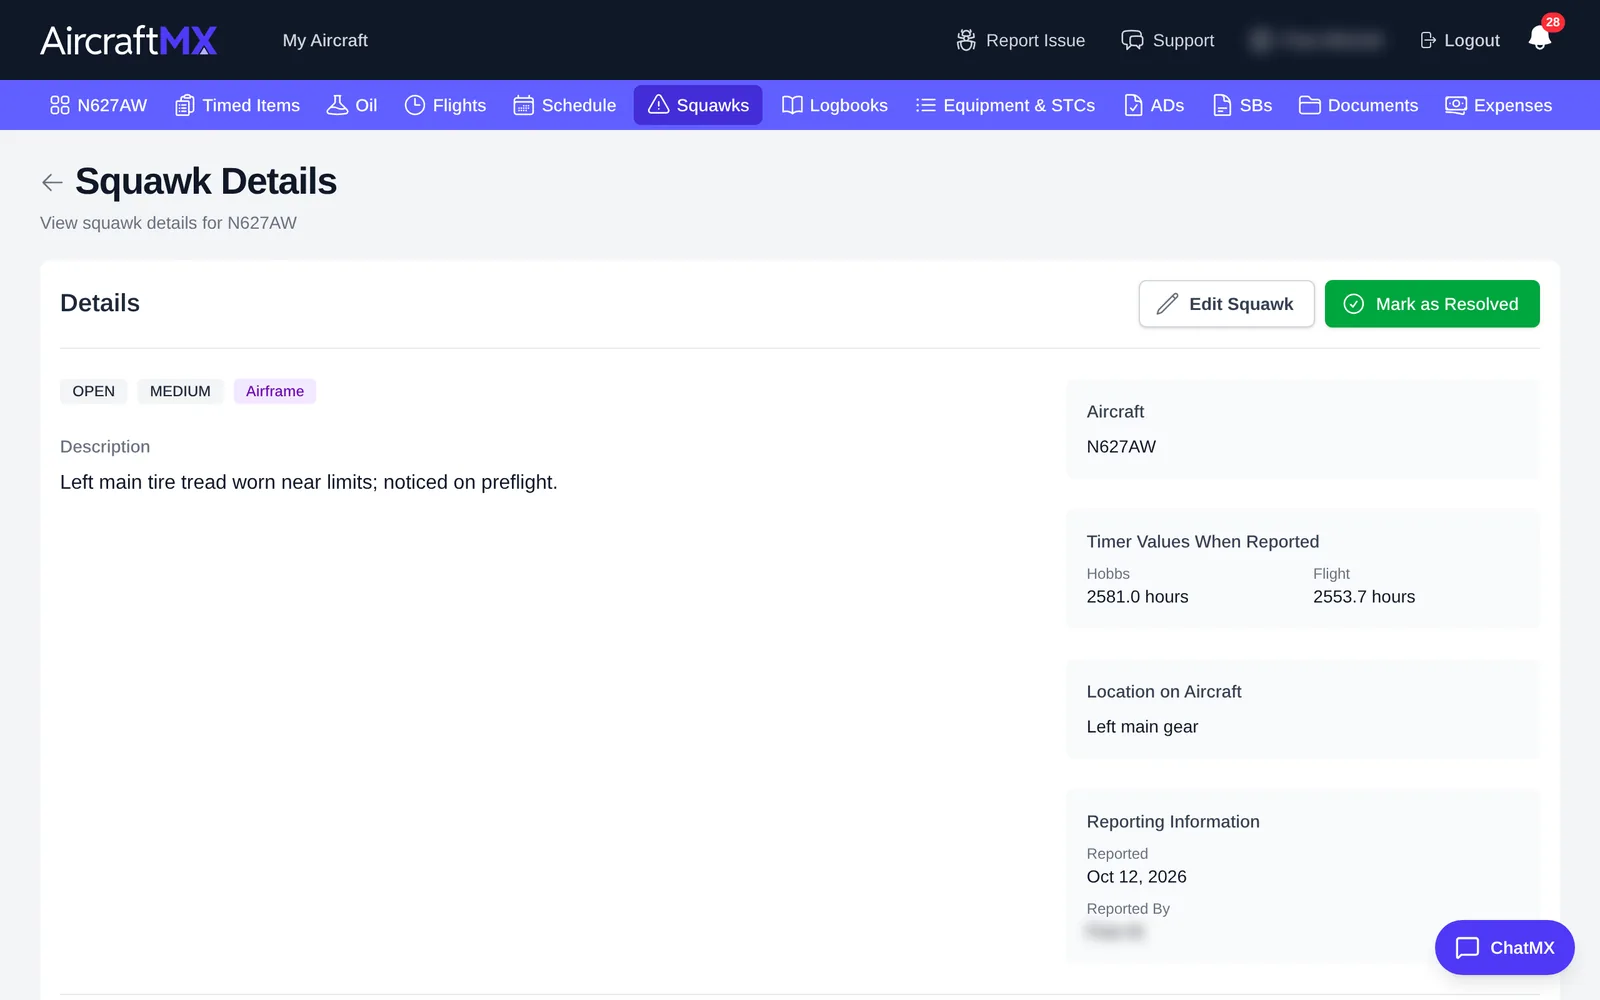The height and width of the screenshot is (1000, 1600).
Task: Click the 'Left main tire tread worn' description
Action: pyautogui.click(x=309, y=482)
